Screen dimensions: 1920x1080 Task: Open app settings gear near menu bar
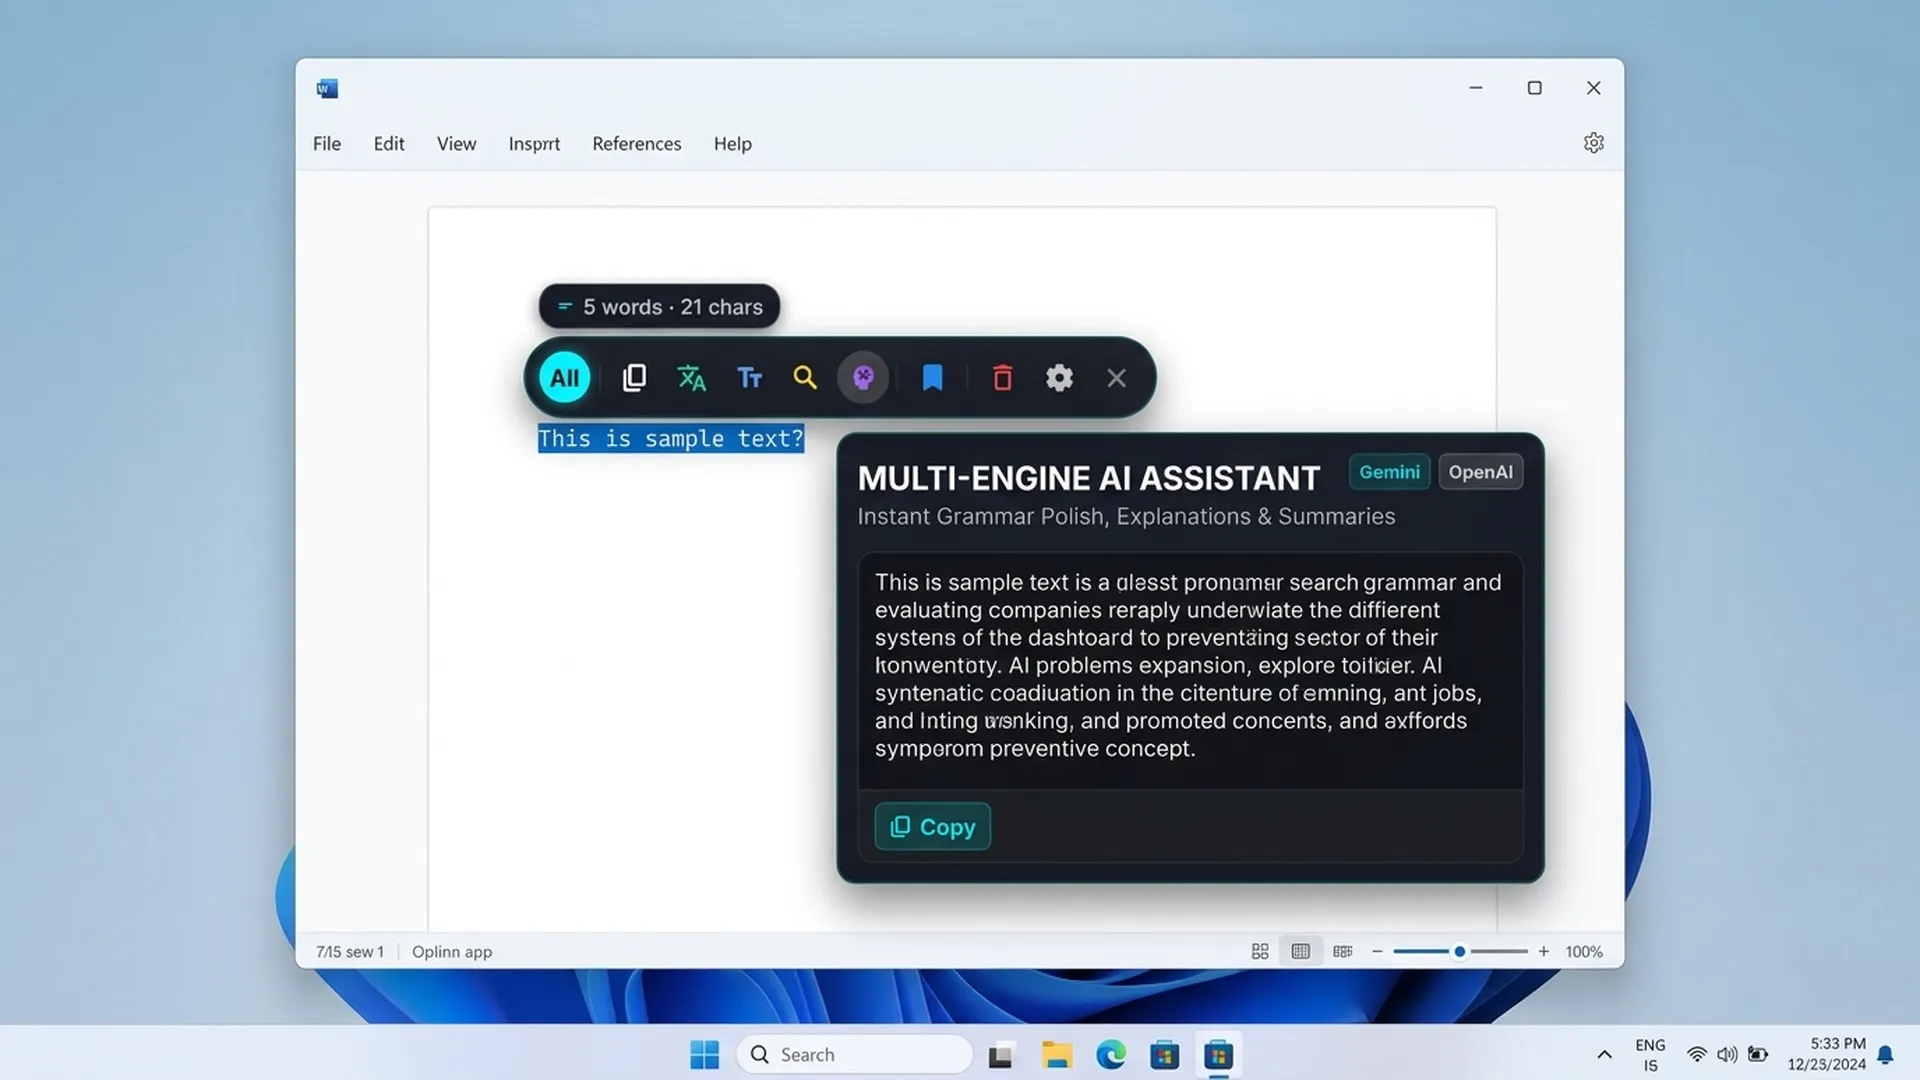1594,143
